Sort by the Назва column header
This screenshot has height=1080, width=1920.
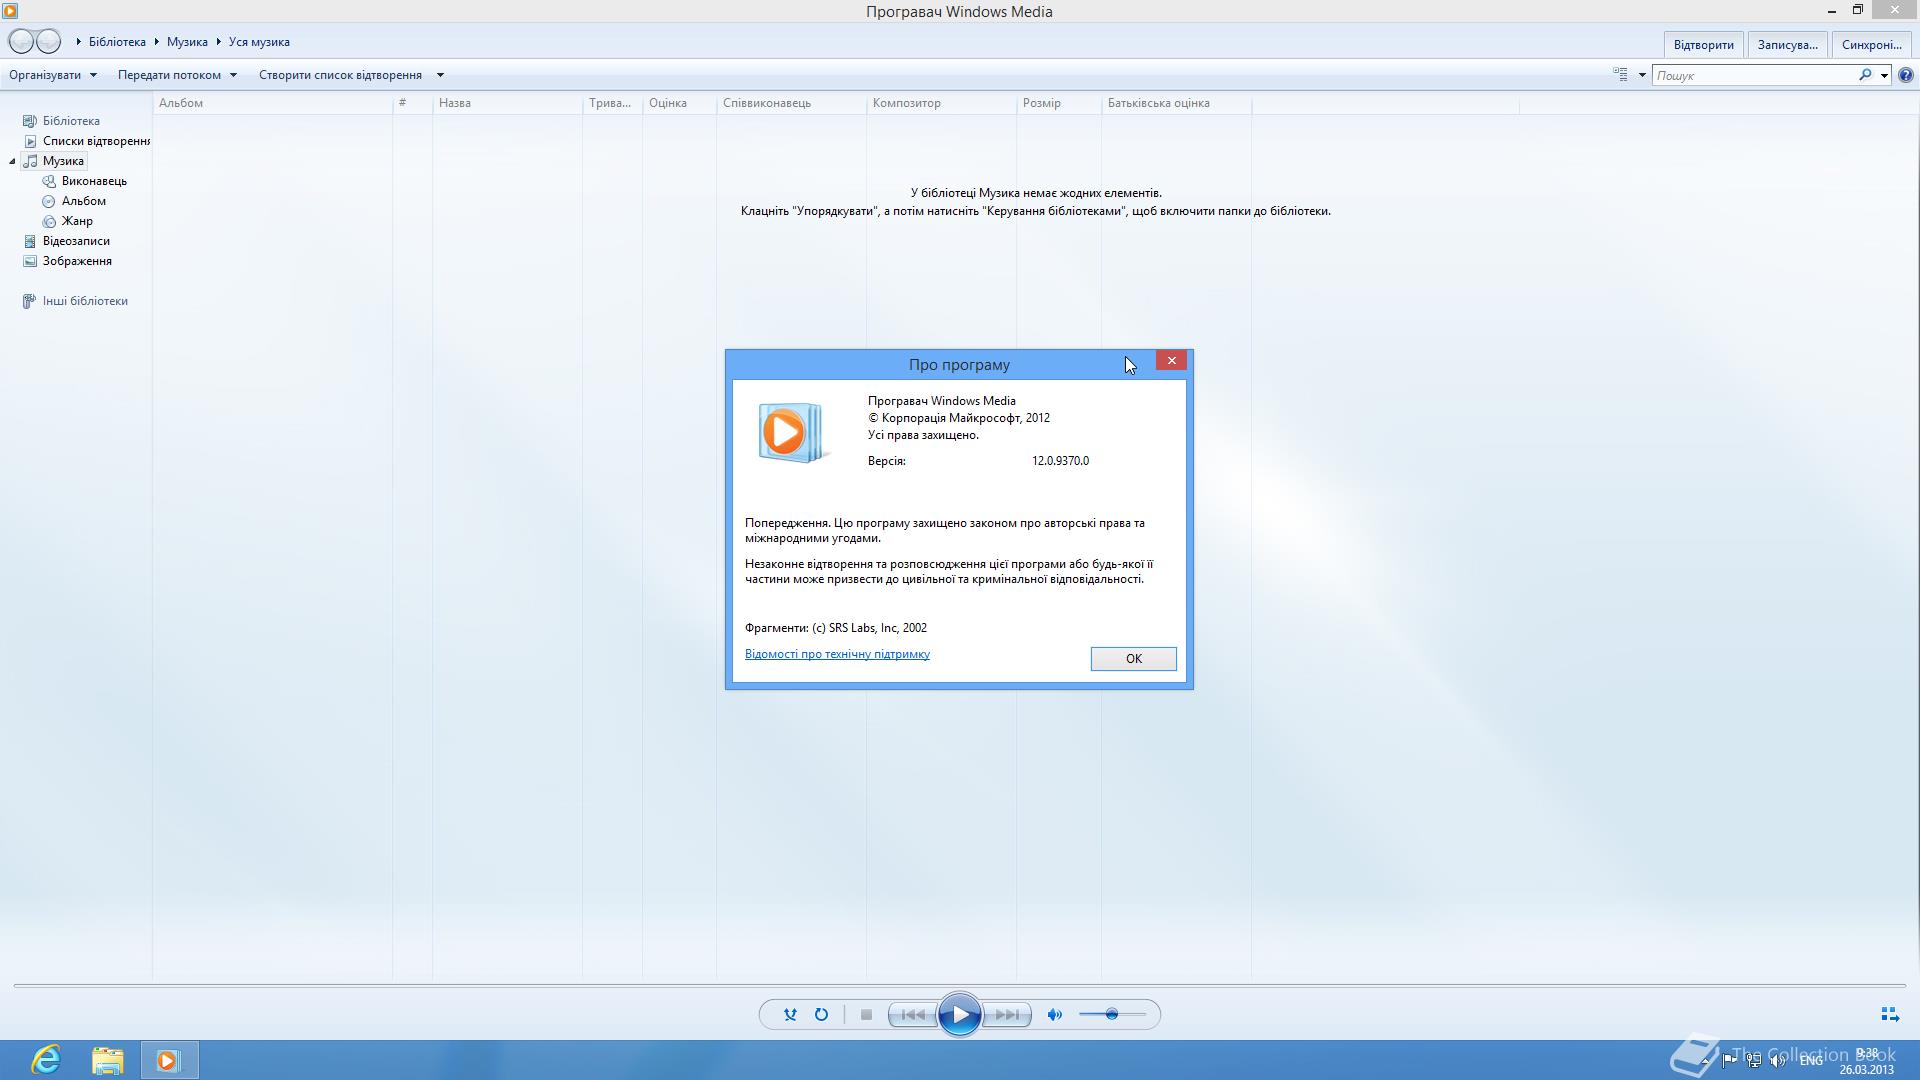507,103
